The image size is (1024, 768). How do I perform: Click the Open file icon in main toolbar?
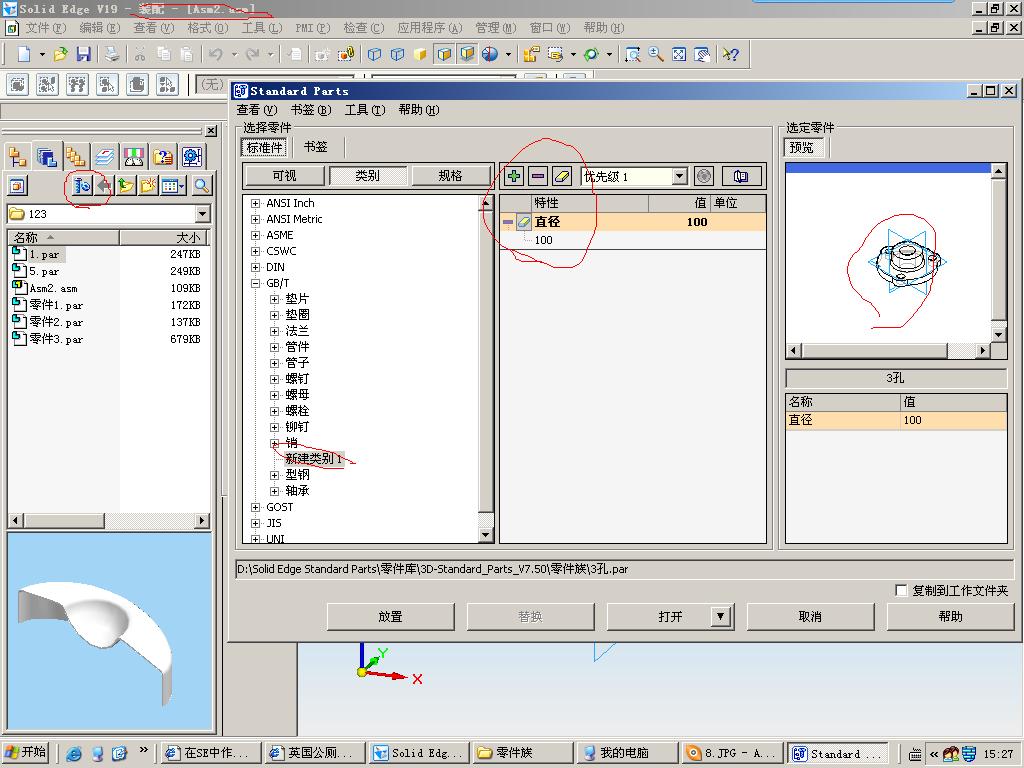[x=61, y=54]
